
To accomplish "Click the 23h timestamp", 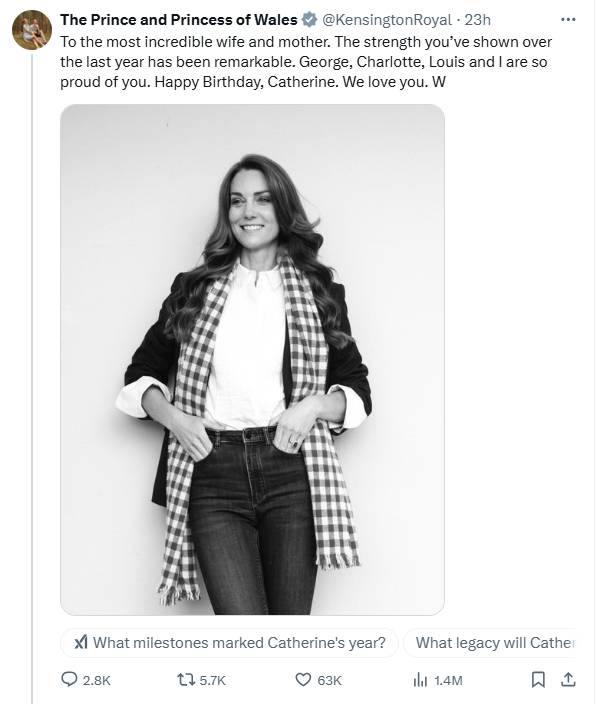I will 477,20.
